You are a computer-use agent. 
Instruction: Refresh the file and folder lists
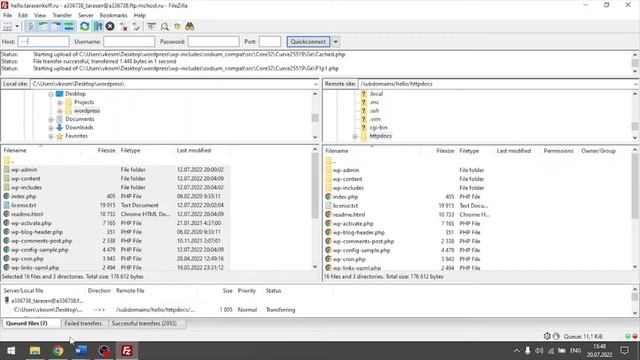tap(84, 27)
